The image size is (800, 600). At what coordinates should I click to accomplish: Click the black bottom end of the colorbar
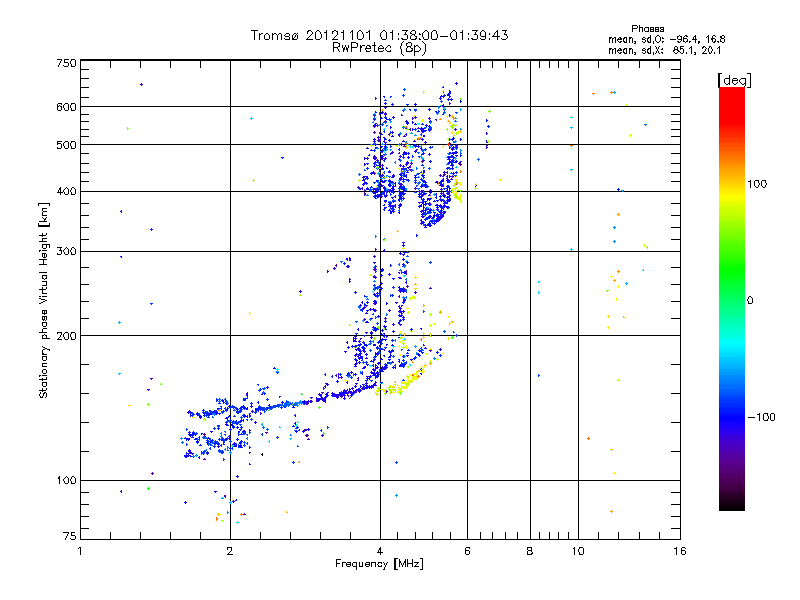(x=732, y=503)
